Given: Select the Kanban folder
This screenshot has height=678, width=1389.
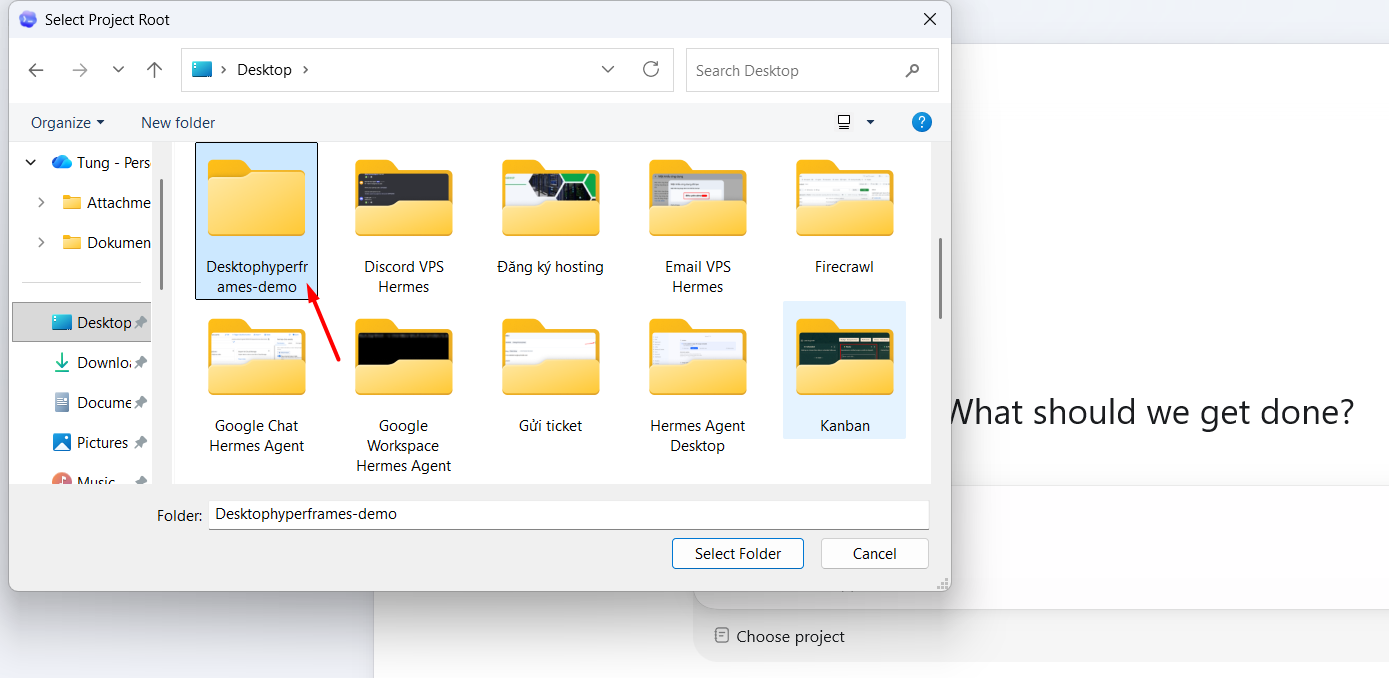Looking at the screenshot, I should 845,370.
